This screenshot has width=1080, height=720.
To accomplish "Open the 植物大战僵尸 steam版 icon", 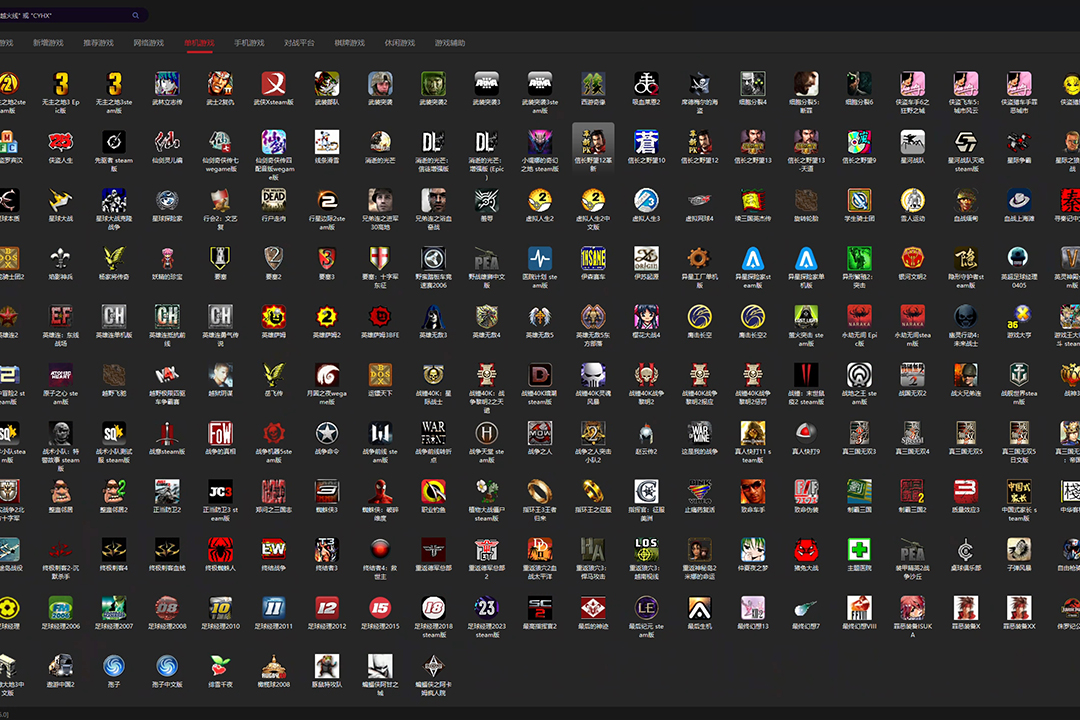I will coord(486,491).
